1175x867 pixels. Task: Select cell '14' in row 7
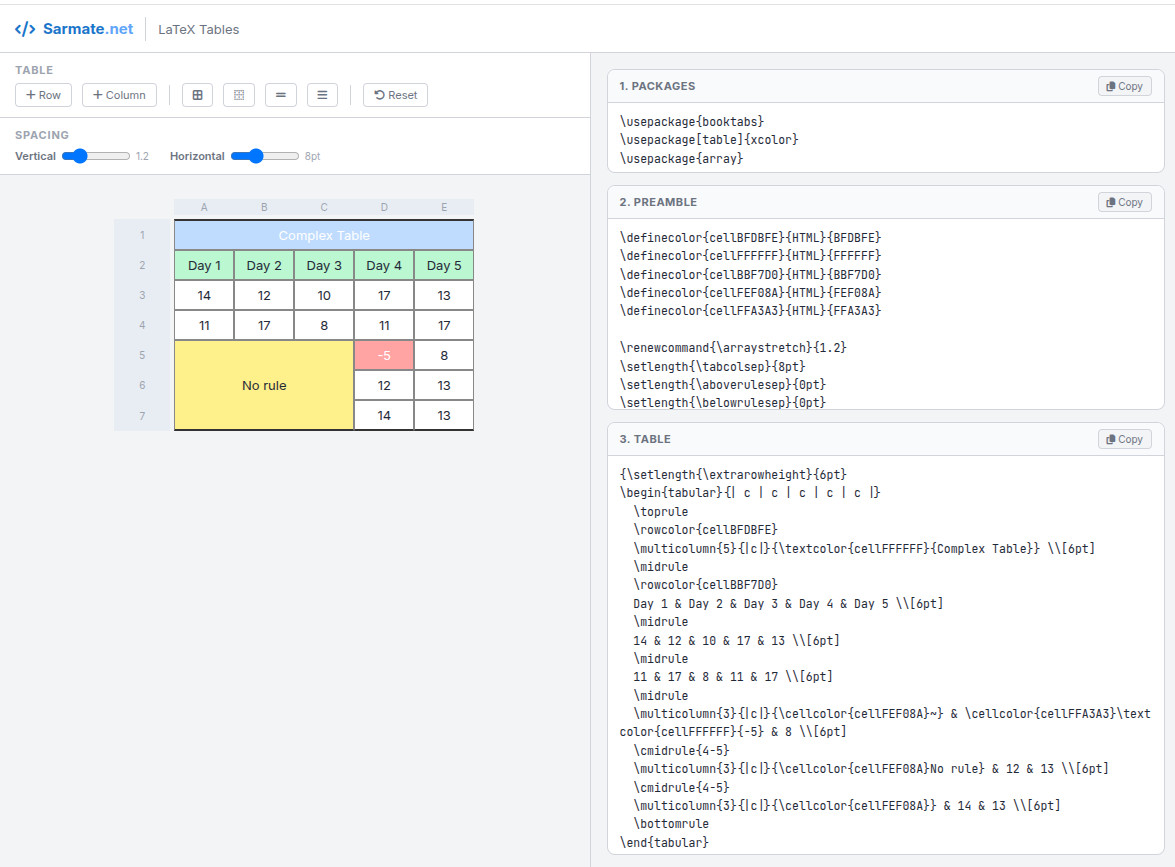[x=384, y=415]
